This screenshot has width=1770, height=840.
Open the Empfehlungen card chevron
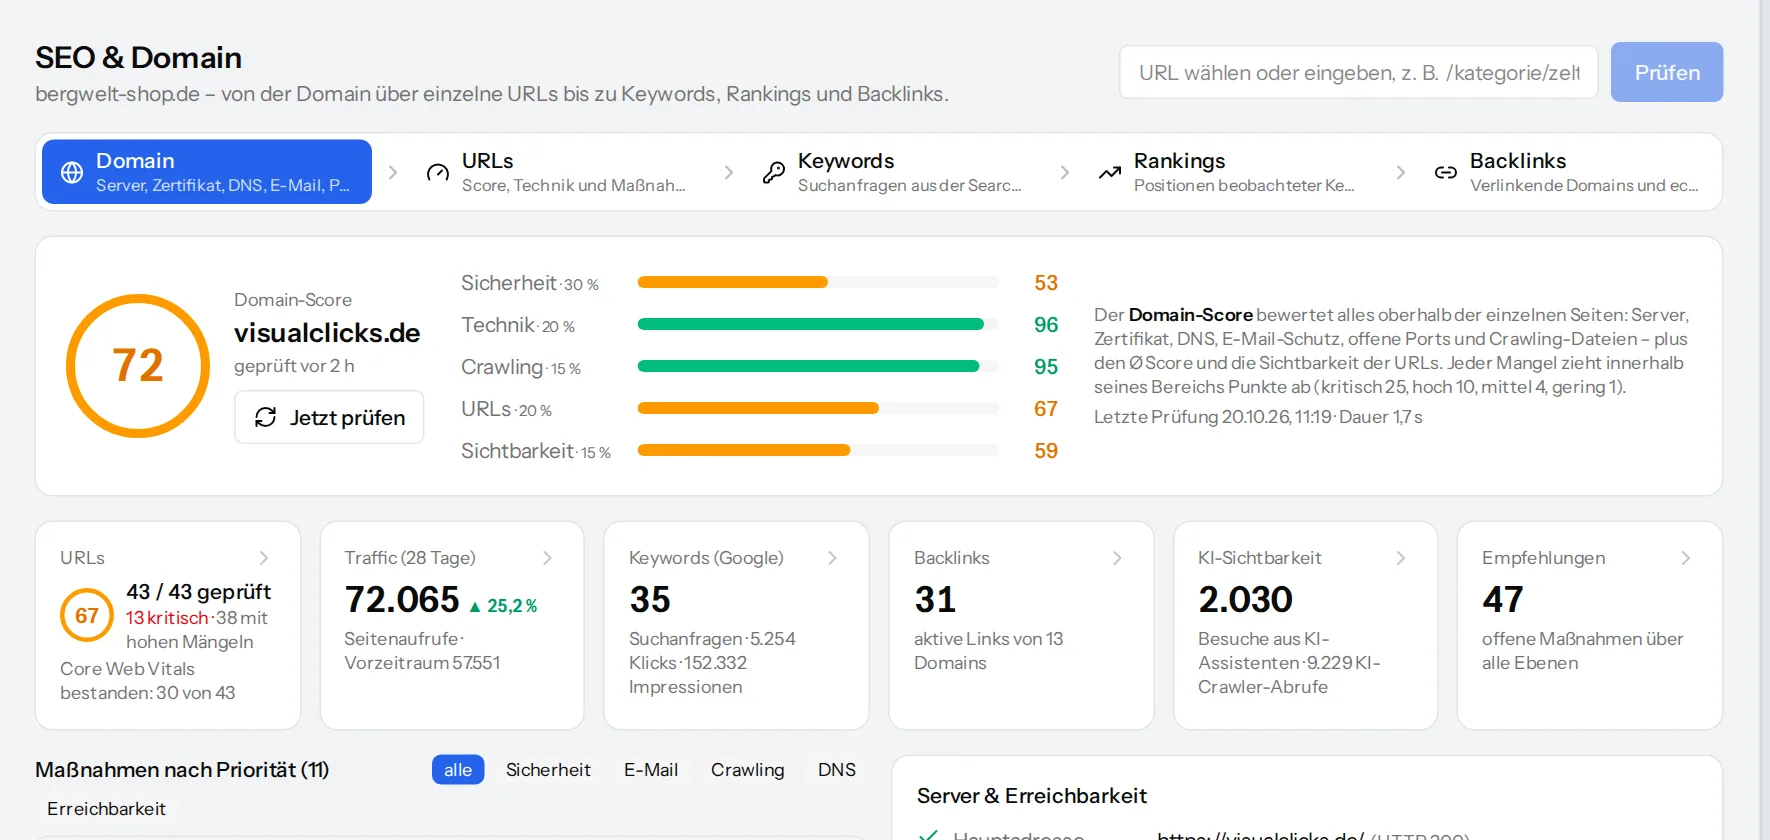[1685, 558]
